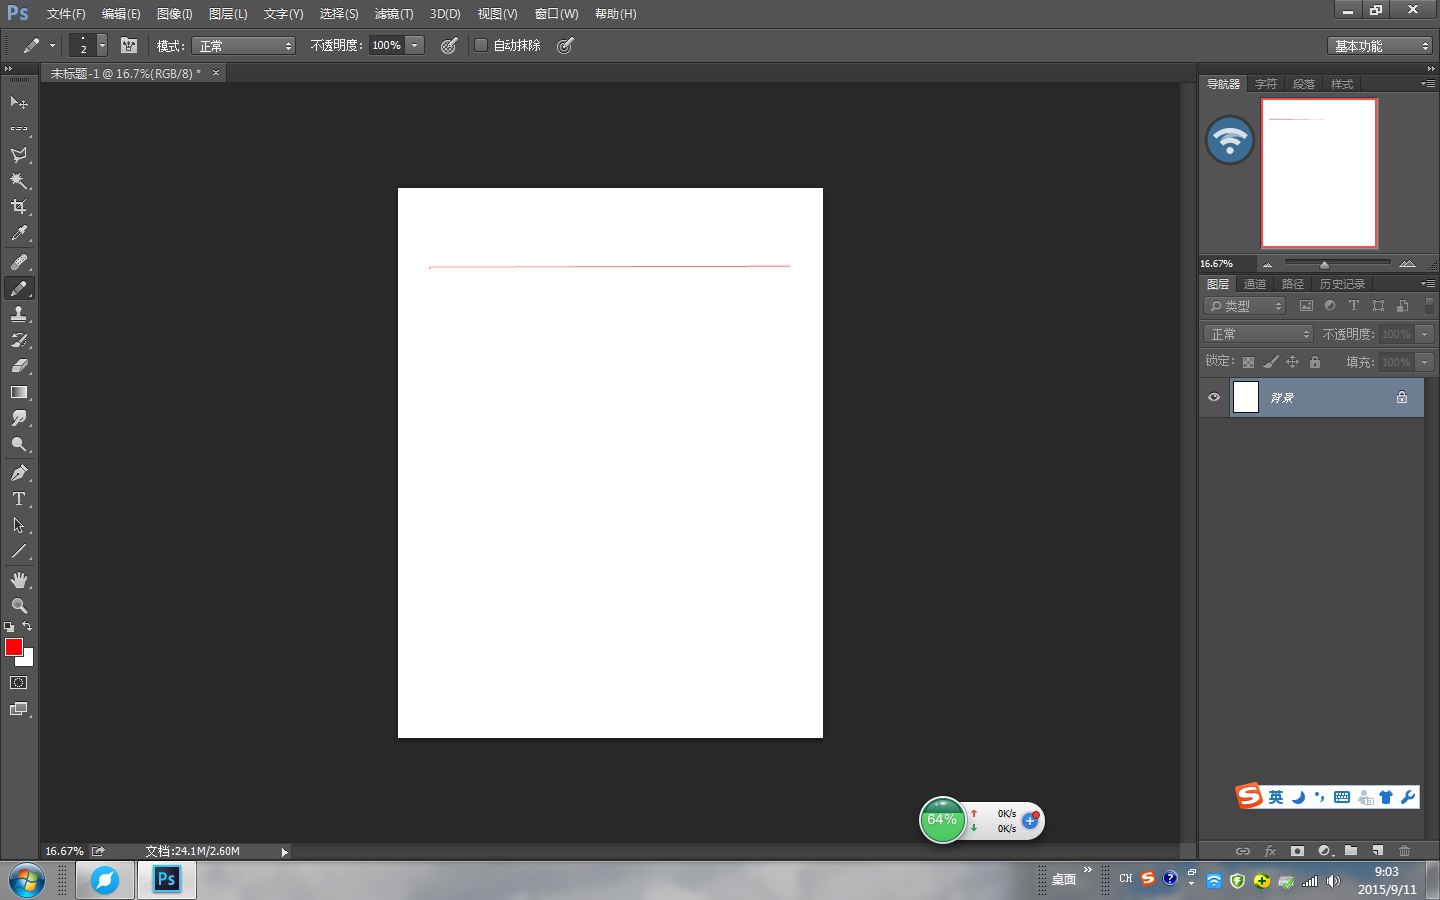Select the Horizontal Type tool
The image size is (1440, 900).
[x=19, y=499]
